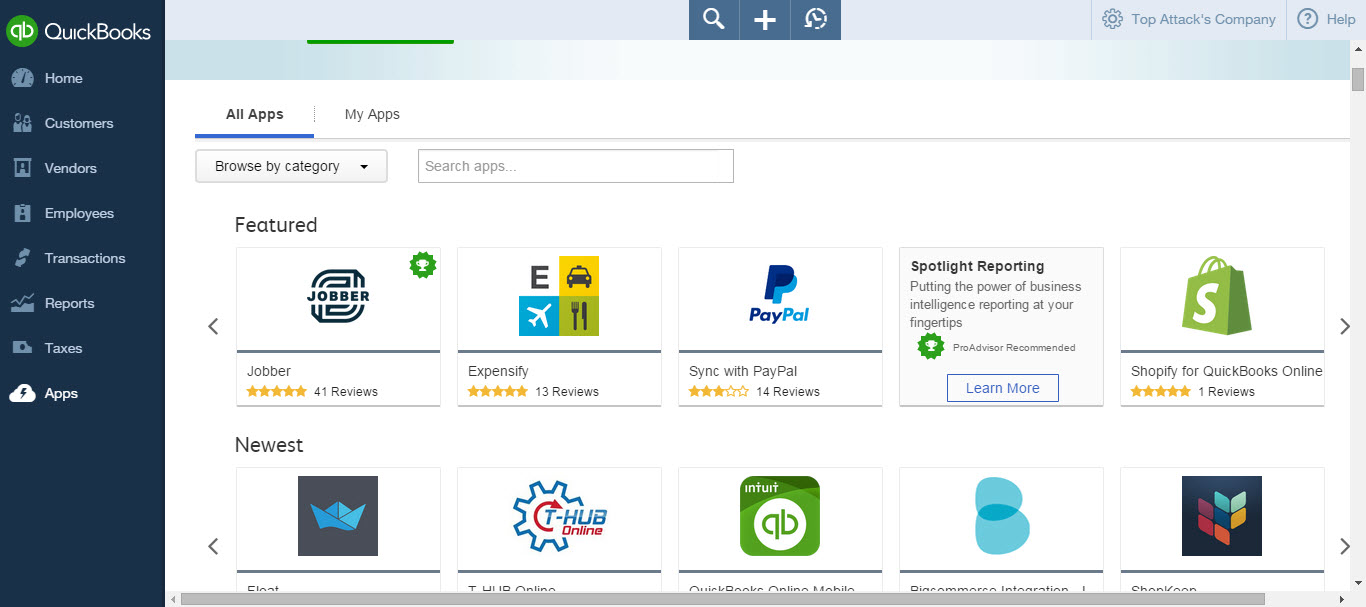Image resolution: width=1366 pixels, height=607 pixels.
Task: Expand Browse by category dropdown
Action: point(291,166)
